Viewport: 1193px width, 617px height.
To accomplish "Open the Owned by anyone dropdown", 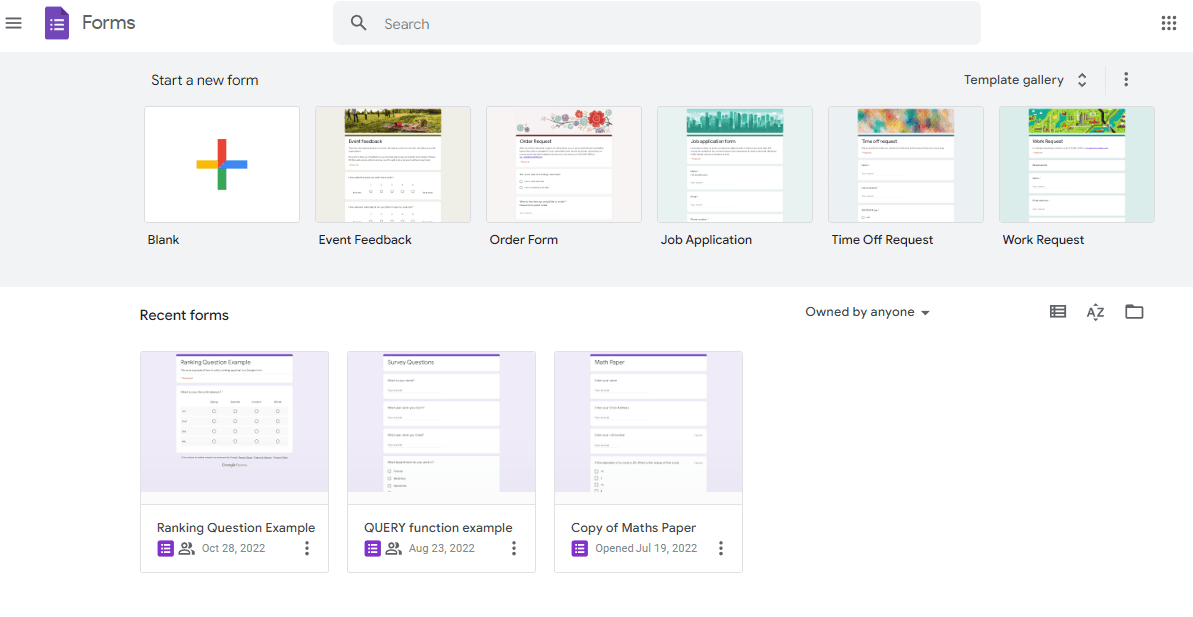I will click(867, 312).
